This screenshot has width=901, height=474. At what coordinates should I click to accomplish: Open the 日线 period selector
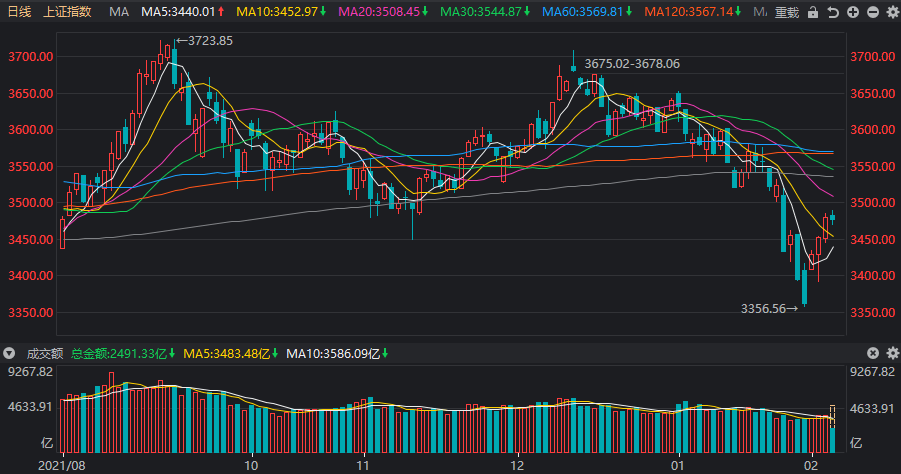tap(19, 12)
